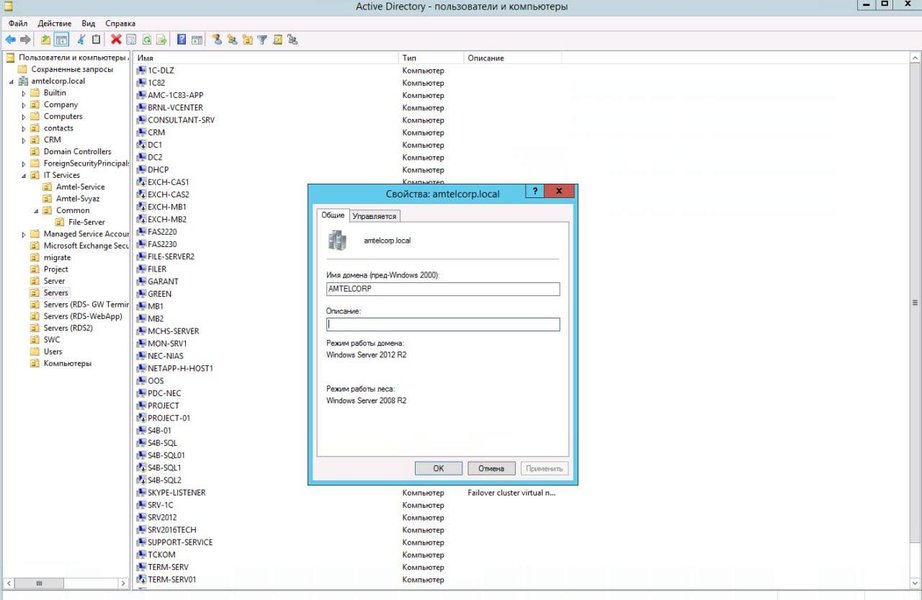Screen dimensions: 922x600
Task: Click the Отмена button
Action: tap(491, 468)
